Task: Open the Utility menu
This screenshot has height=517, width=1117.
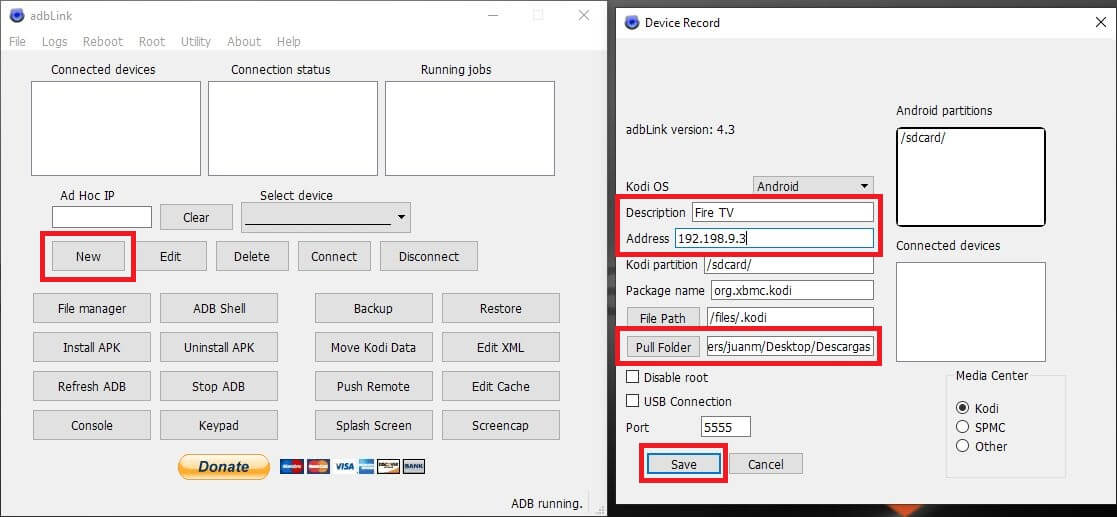Action: [x=196, y=41]
